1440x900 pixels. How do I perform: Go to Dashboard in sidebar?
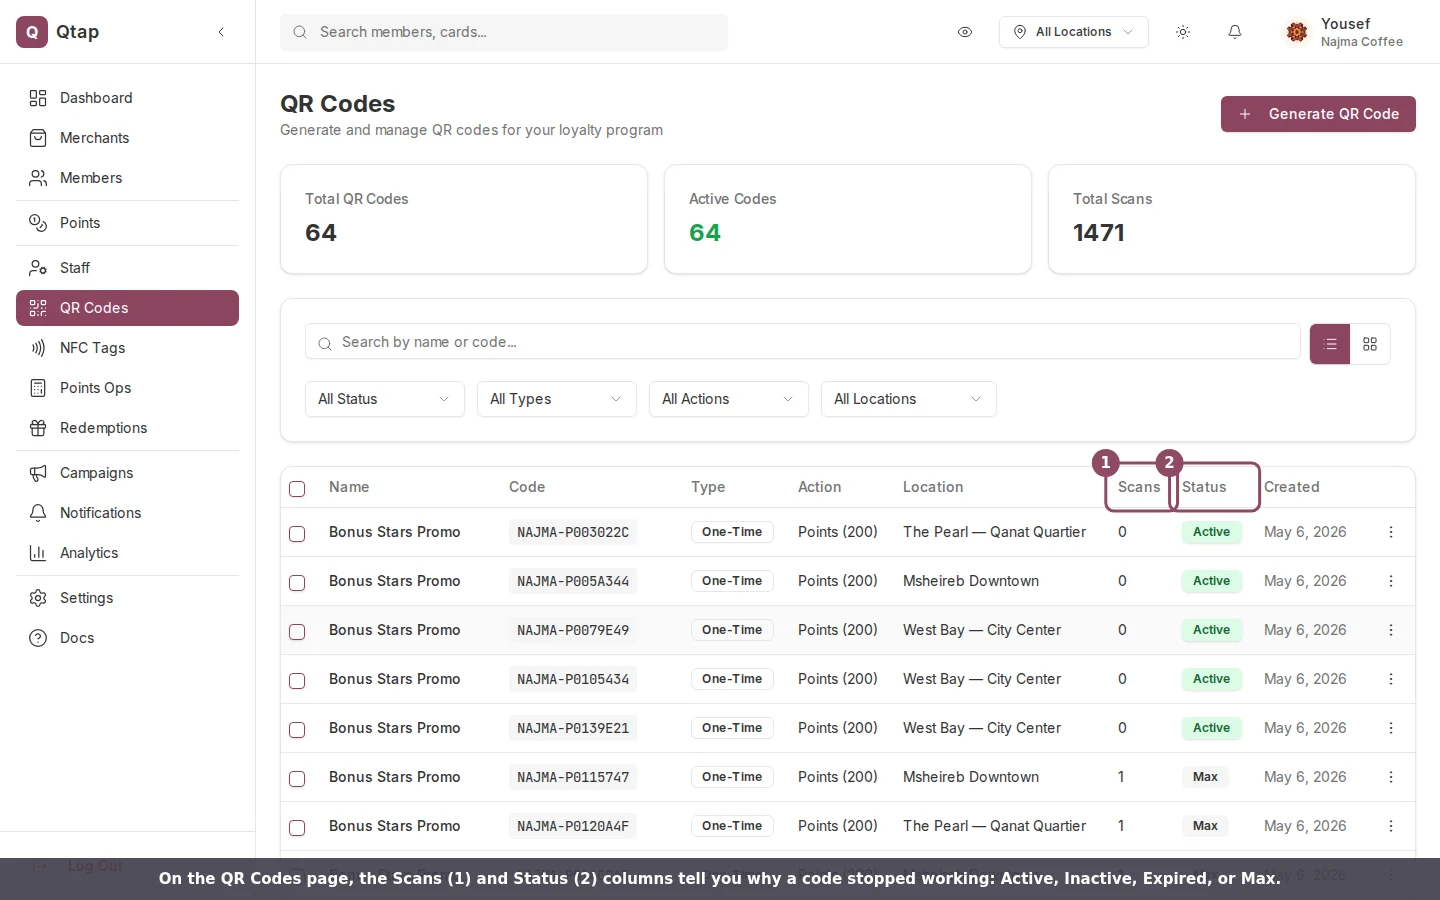click(x=127, y=98)
